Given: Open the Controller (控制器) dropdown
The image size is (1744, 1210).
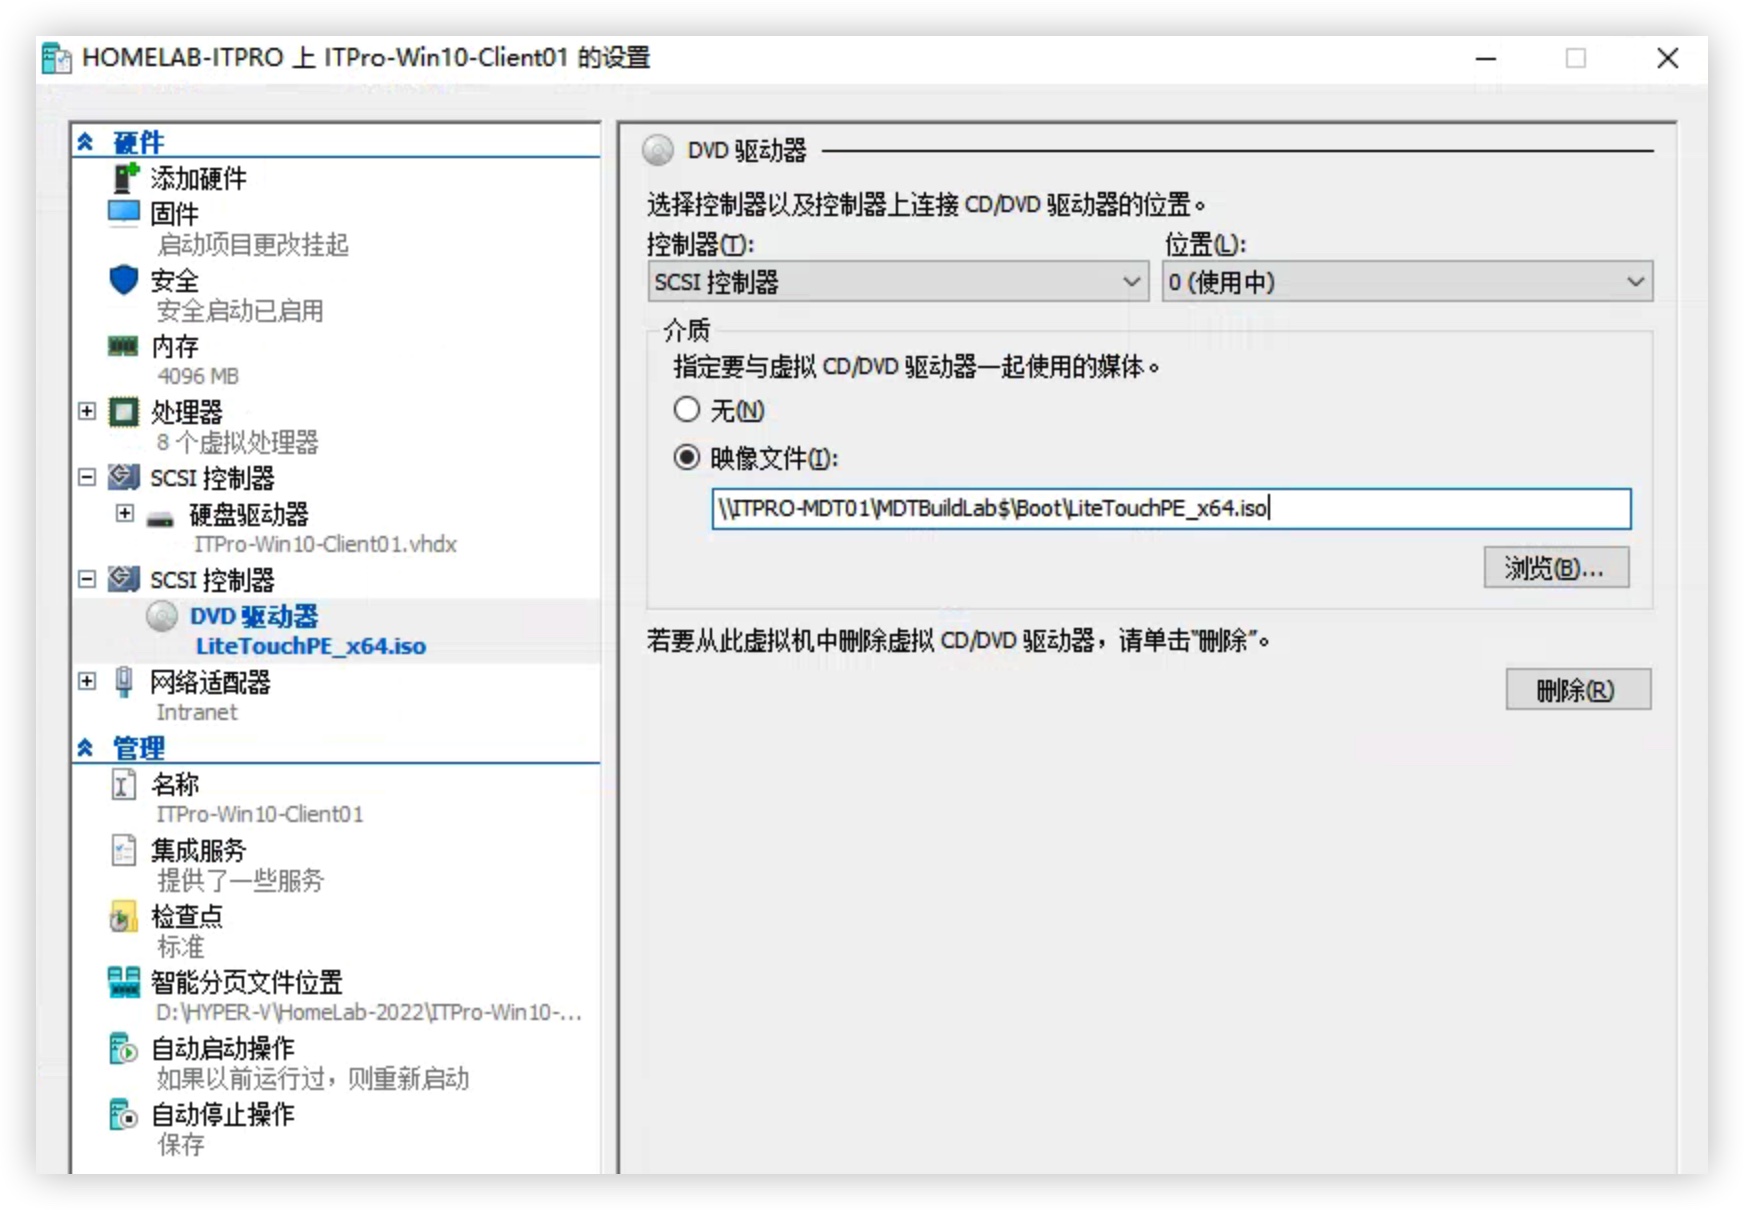Looking at the screenshot, I should (x=897, y=282).
